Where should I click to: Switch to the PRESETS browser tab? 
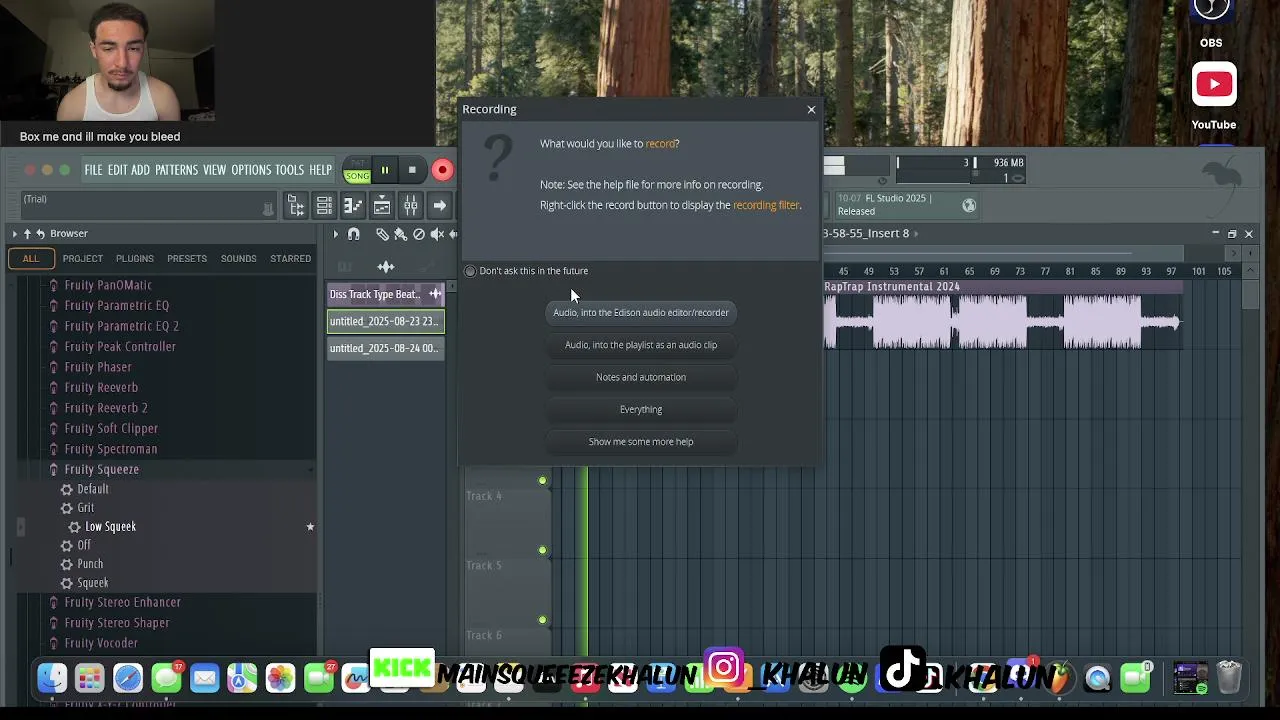tap(187, 258)
